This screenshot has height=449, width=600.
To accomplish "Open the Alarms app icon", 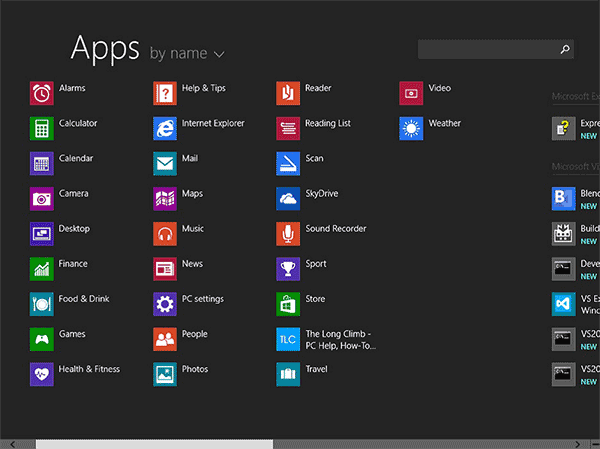I will 41,93.
